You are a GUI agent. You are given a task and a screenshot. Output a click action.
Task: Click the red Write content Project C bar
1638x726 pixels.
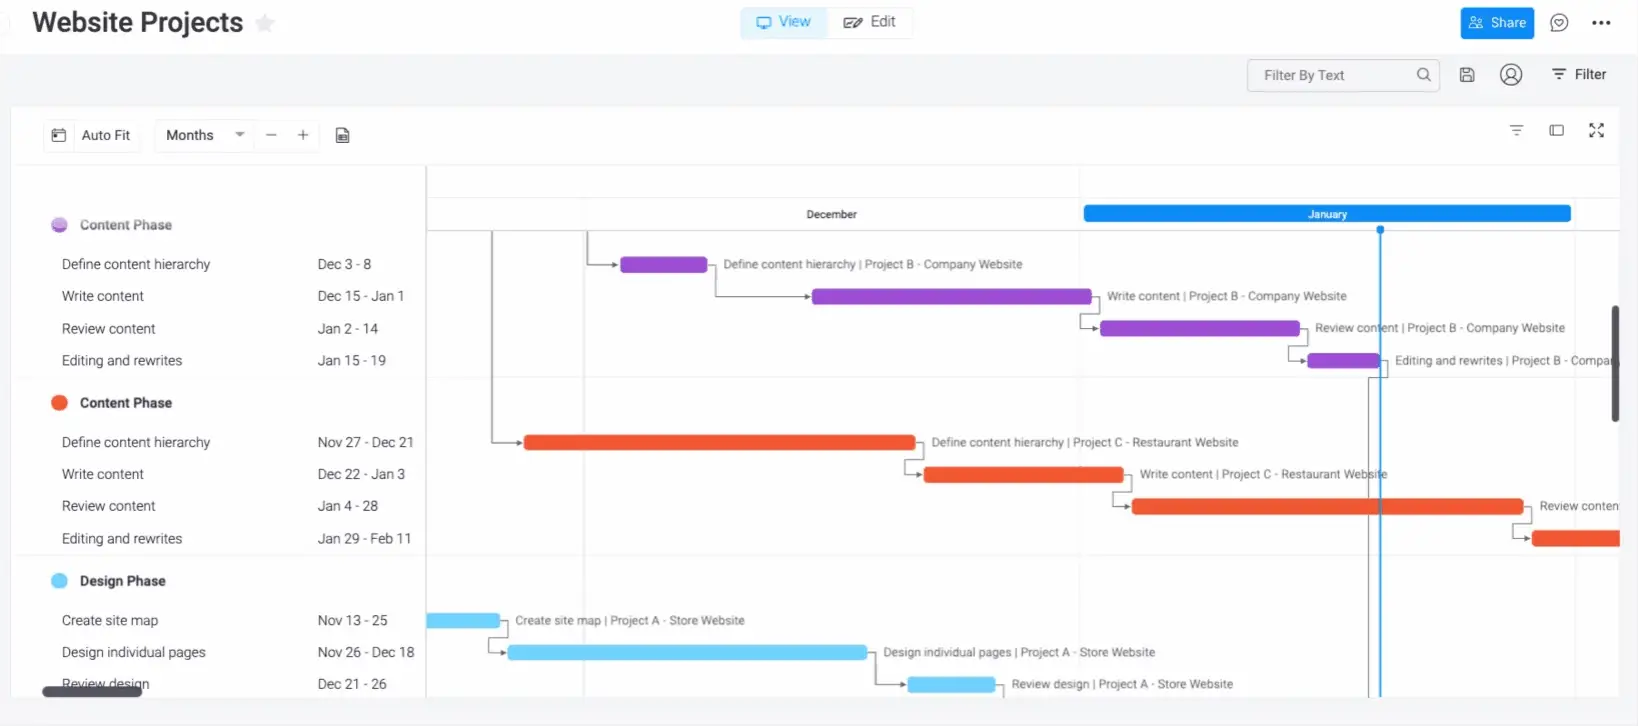tap(1023, 475)
